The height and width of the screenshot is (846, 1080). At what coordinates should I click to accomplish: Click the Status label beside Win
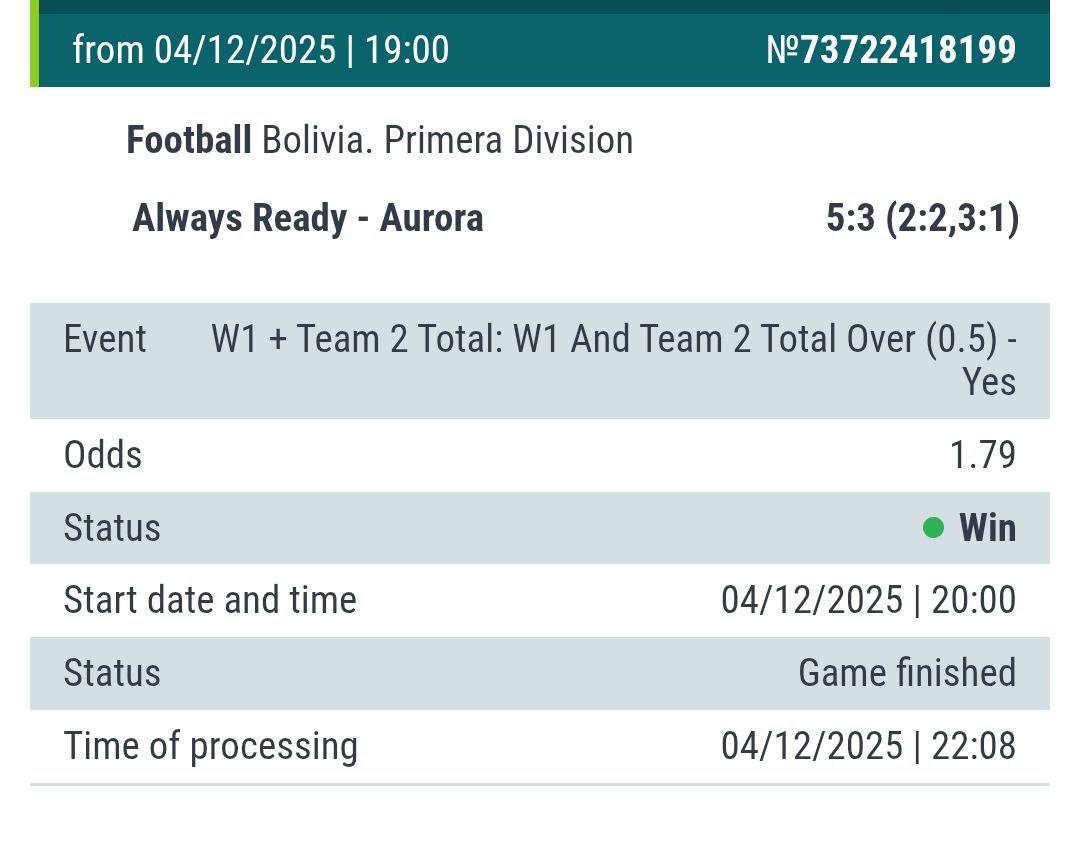pyautogui.click(x=112, y=528)
